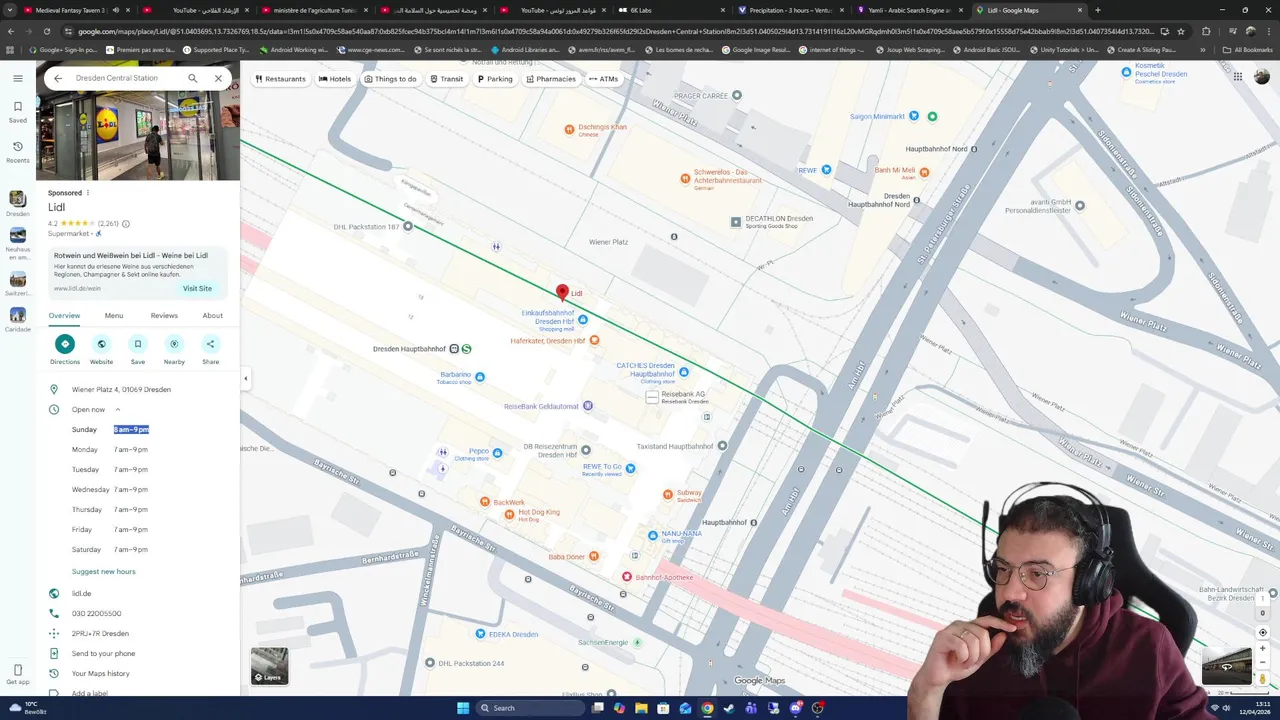
Task: Click the magnifier search icon
Action: pos(193,78)
